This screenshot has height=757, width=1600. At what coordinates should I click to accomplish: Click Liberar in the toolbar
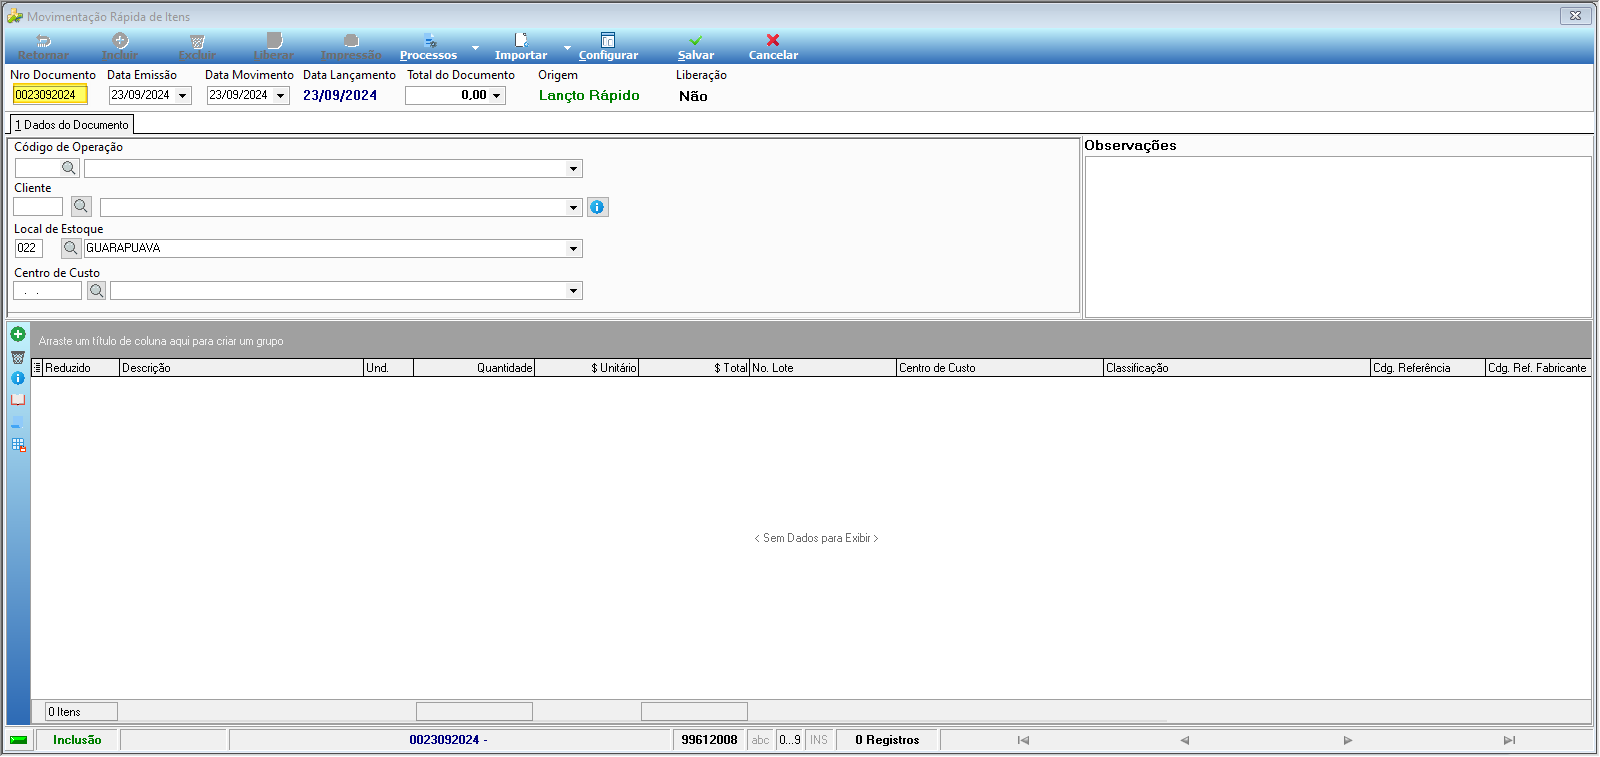[274, 47]
